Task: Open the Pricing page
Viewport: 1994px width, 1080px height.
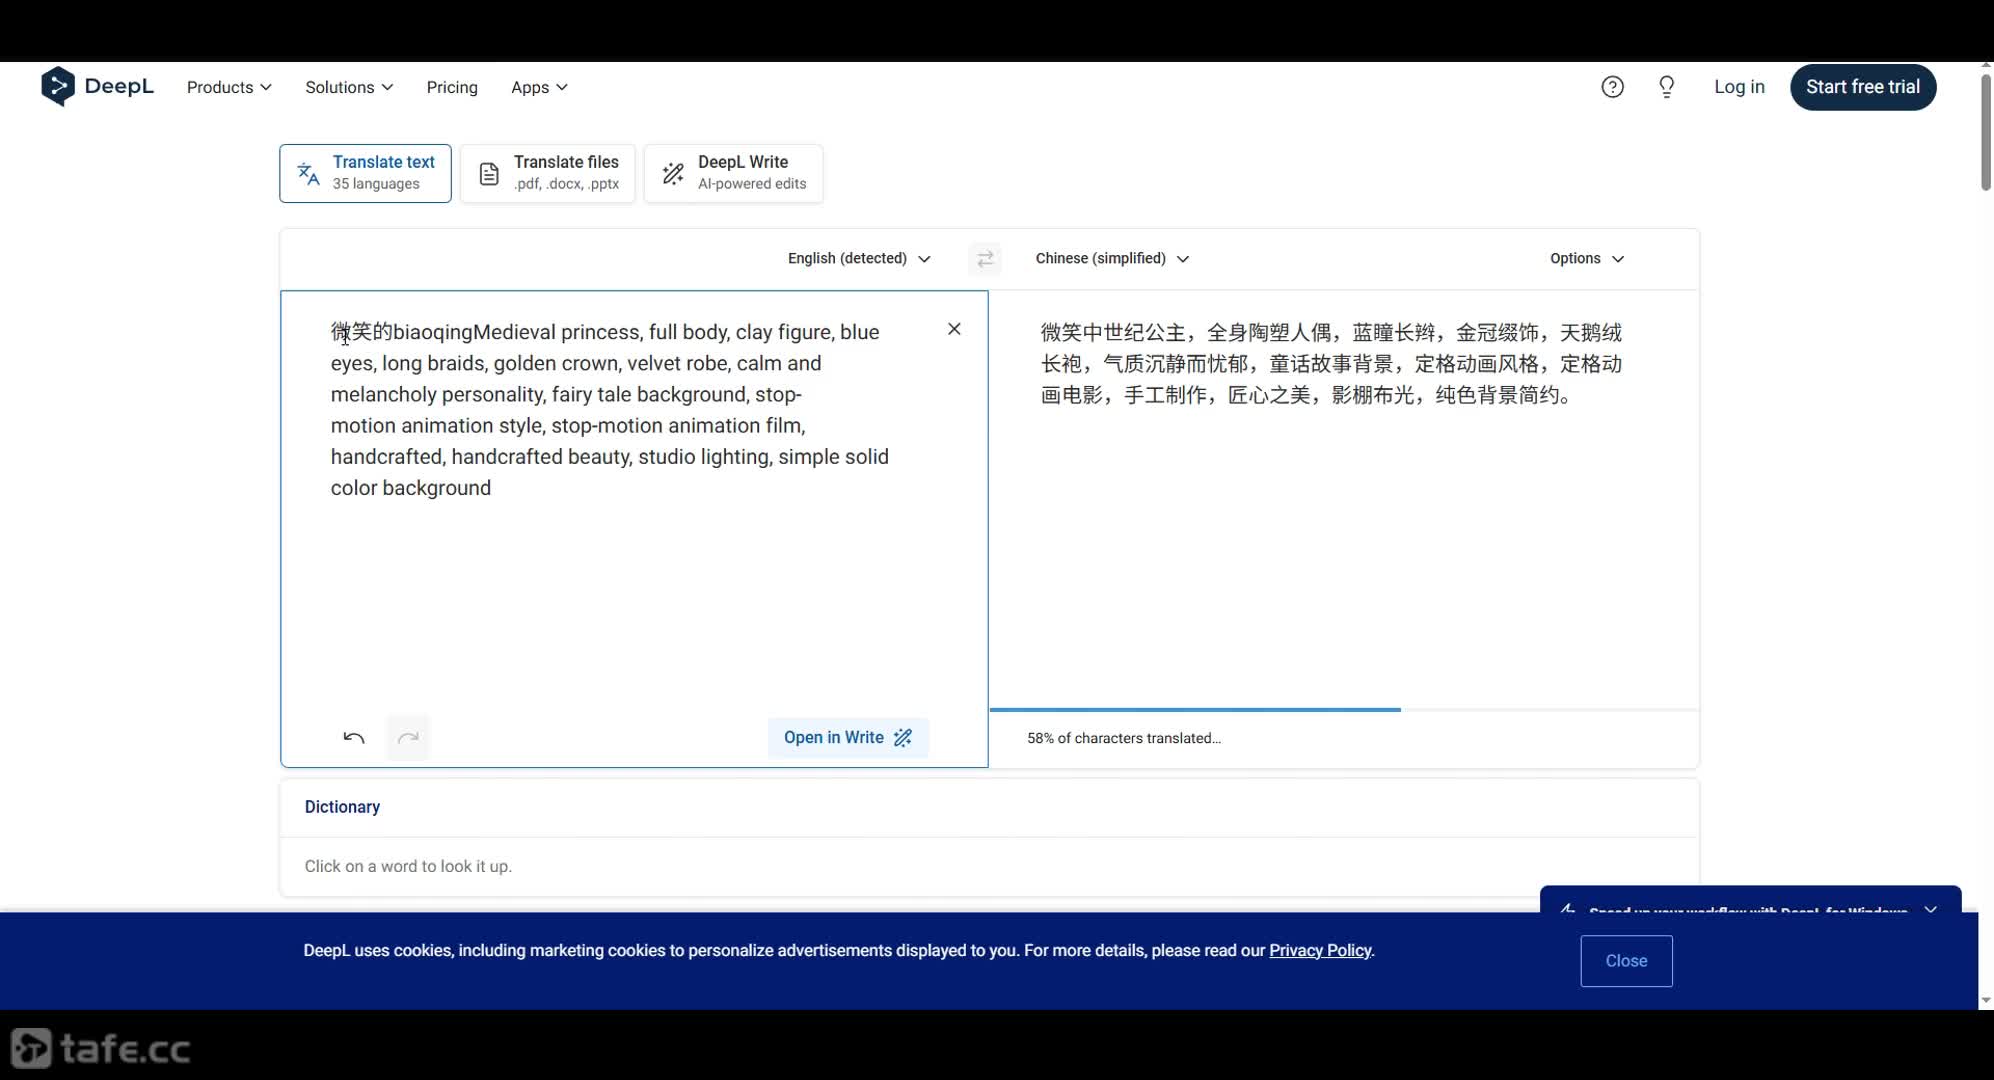Action: click(452, 87)
